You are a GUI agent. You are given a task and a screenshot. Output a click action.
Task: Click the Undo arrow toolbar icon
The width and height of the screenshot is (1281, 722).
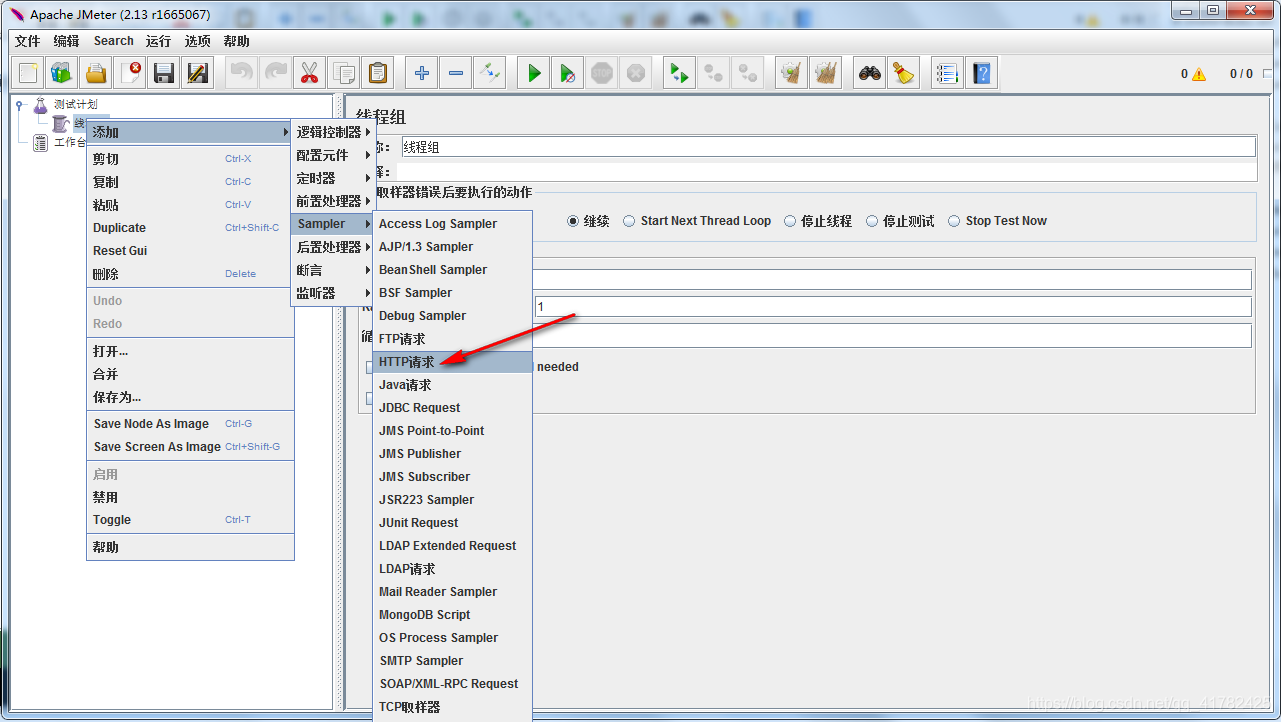pos(242,73)
